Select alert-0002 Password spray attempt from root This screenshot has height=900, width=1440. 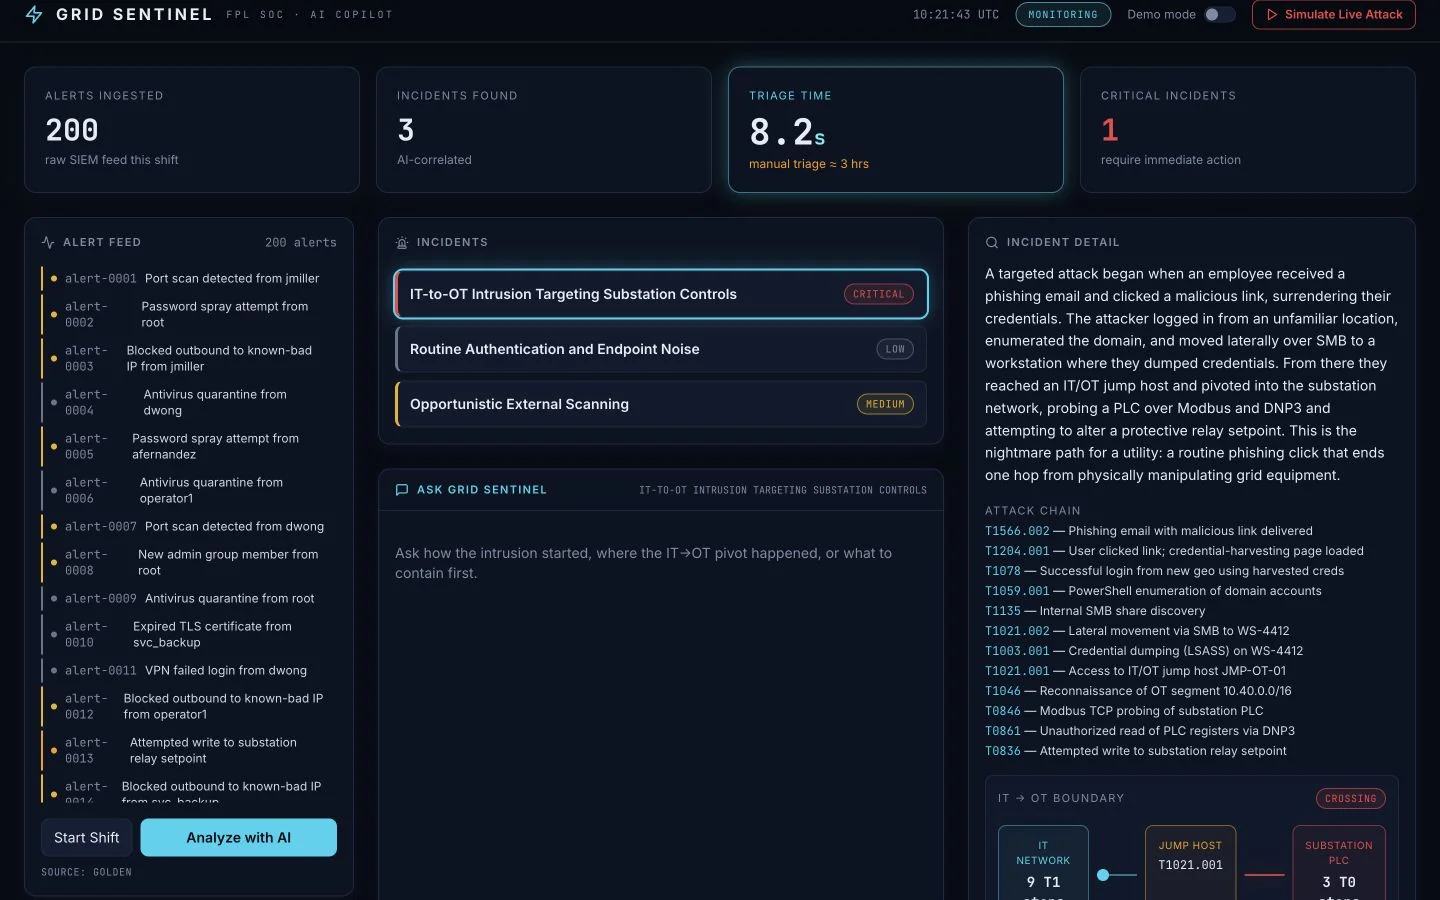(x=189, y=315)
